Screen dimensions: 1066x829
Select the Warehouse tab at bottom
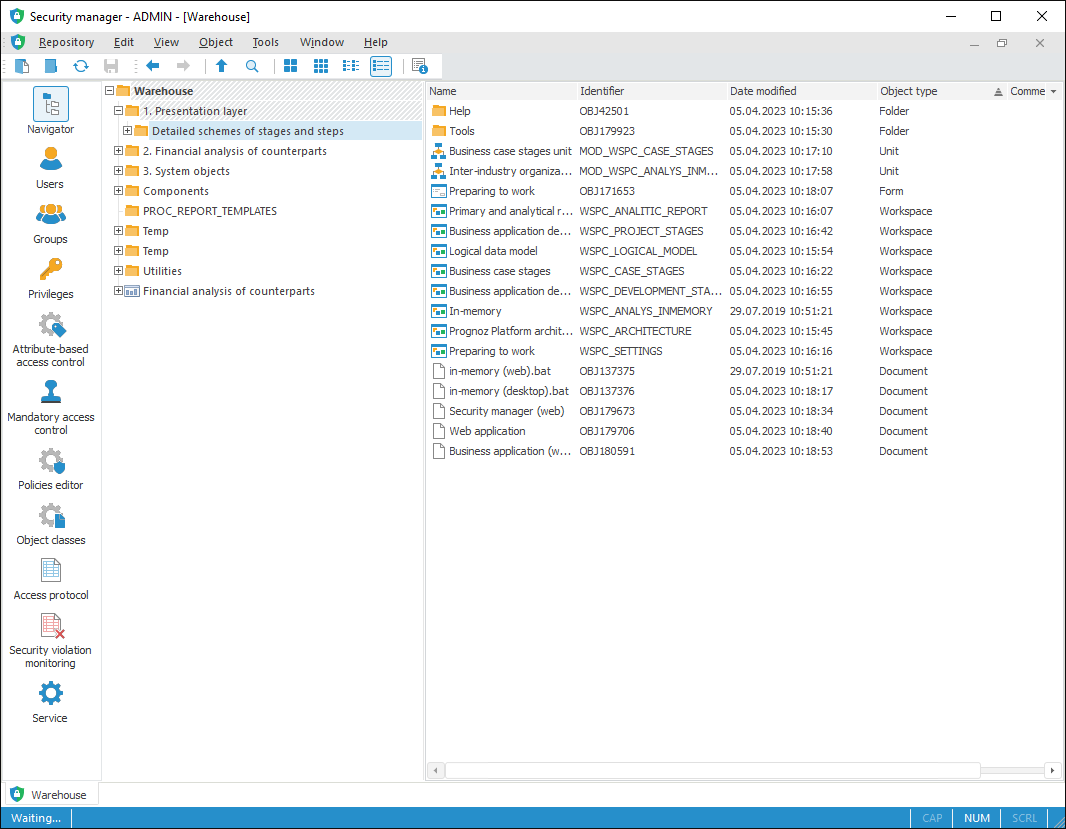tap(50, 794)
